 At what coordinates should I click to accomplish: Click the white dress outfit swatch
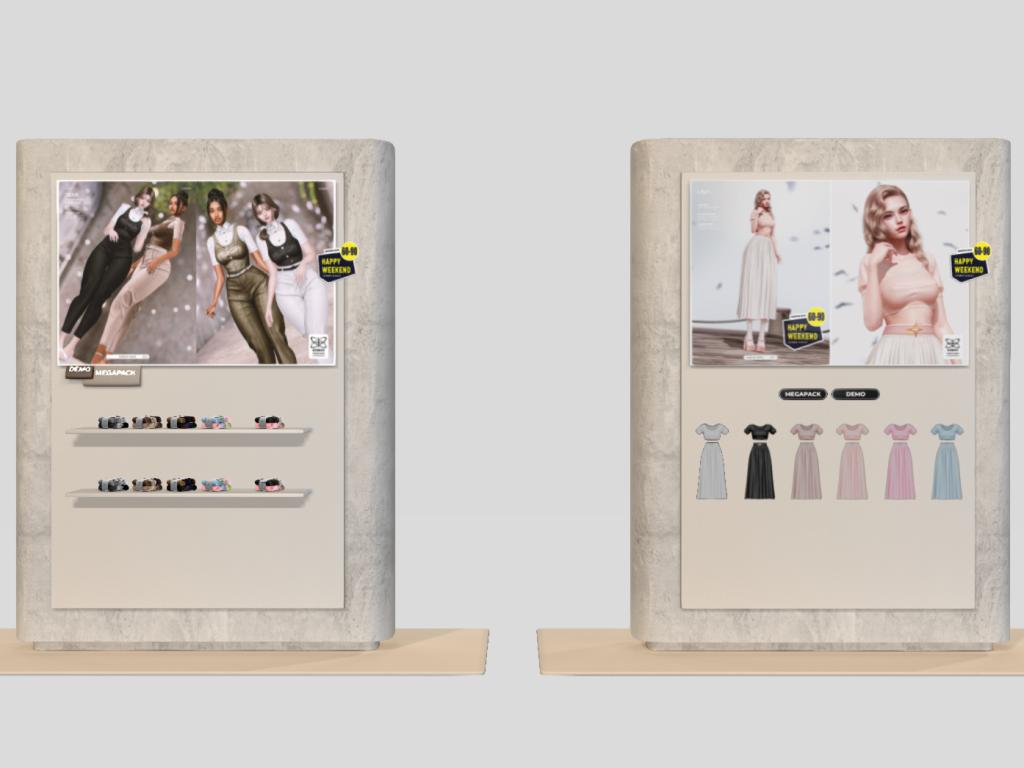point(712,461)
